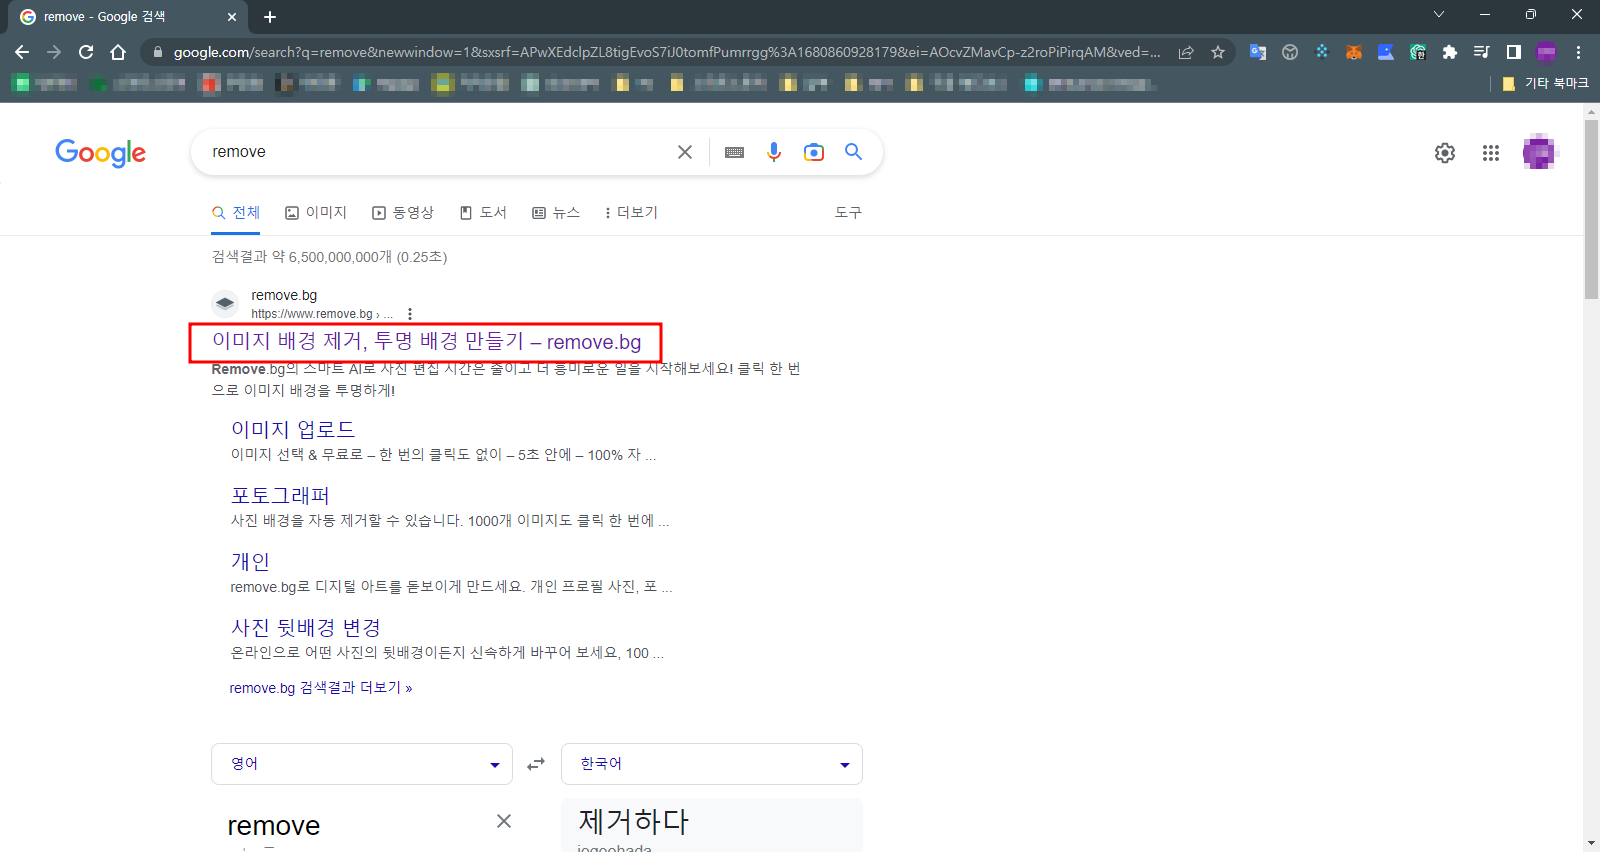Click the page vertical scrollbar

click(1591, 210)
